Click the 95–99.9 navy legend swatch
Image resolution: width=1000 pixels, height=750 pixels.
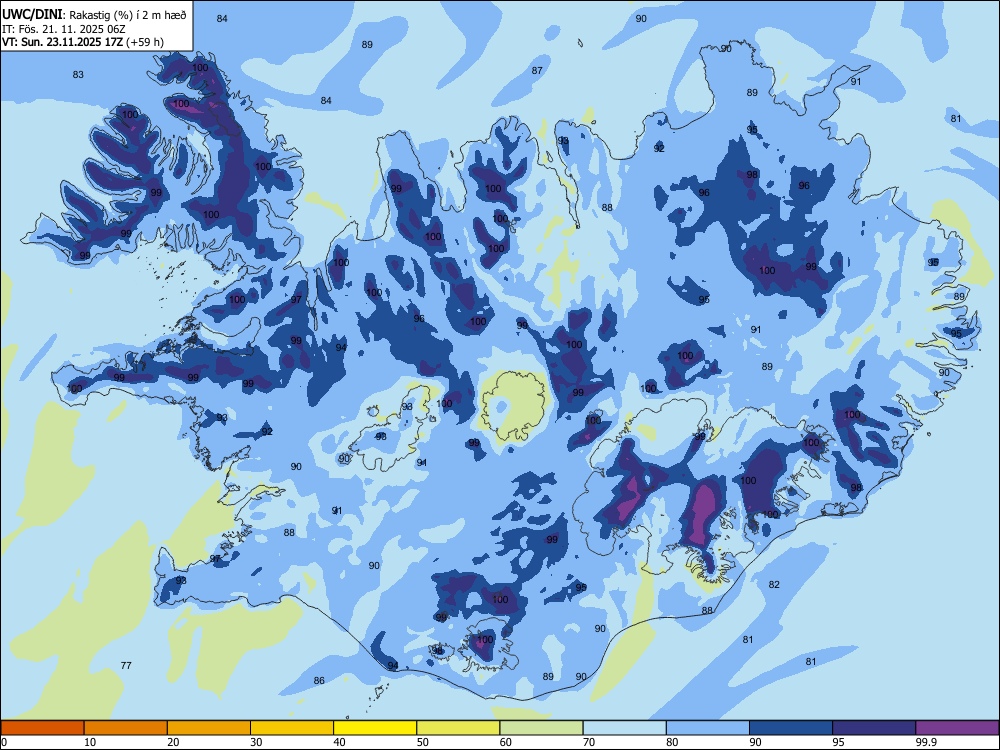[x=874, y=728]
